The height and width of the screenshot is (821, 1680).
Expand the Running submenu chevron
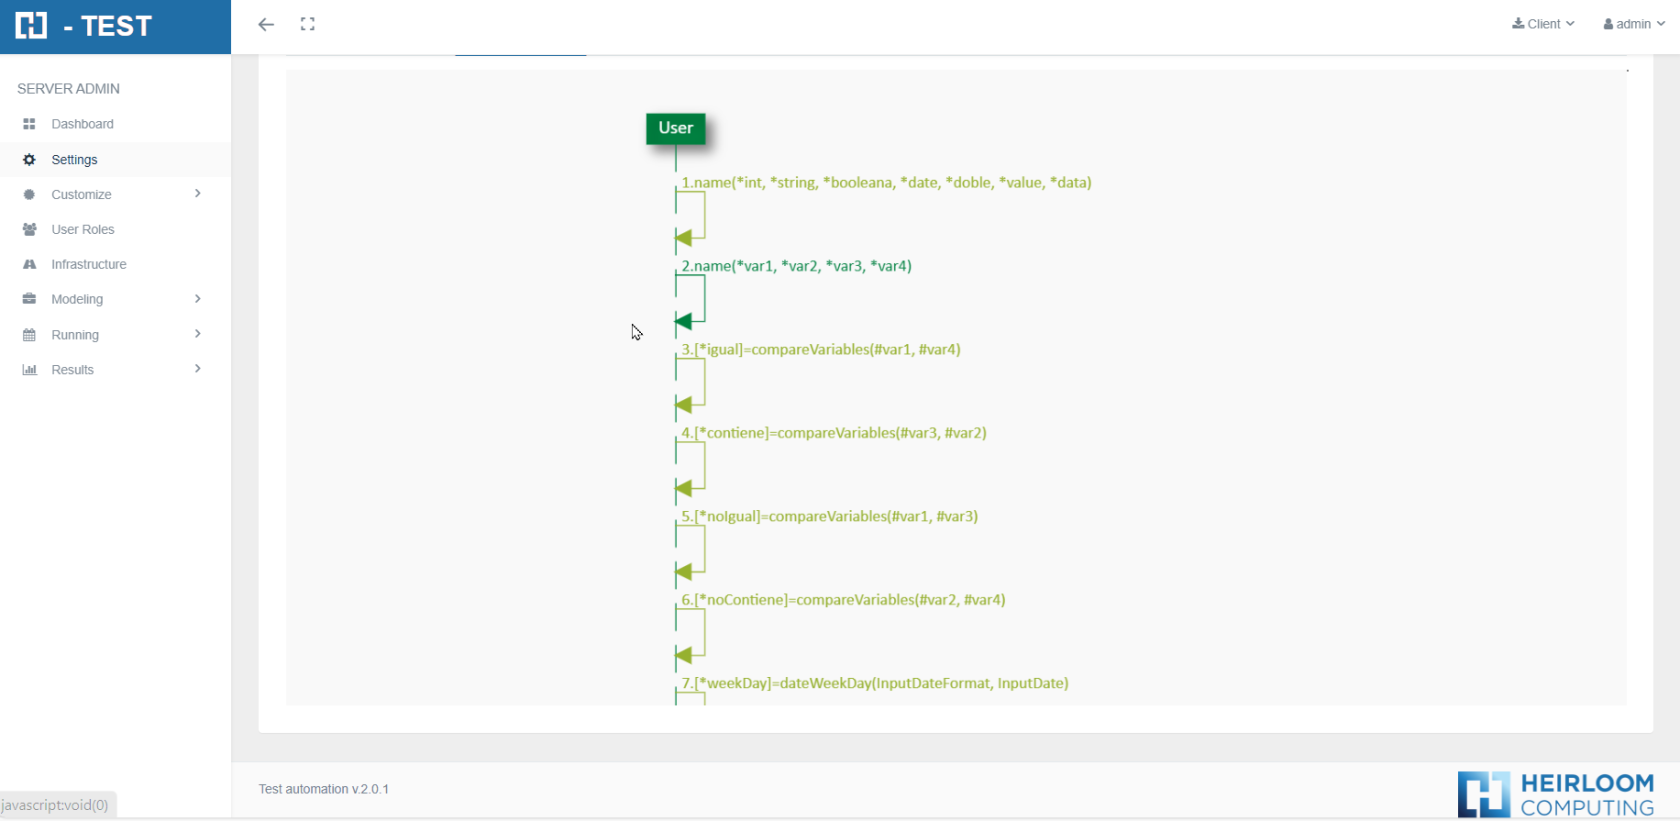coord(198,334)
